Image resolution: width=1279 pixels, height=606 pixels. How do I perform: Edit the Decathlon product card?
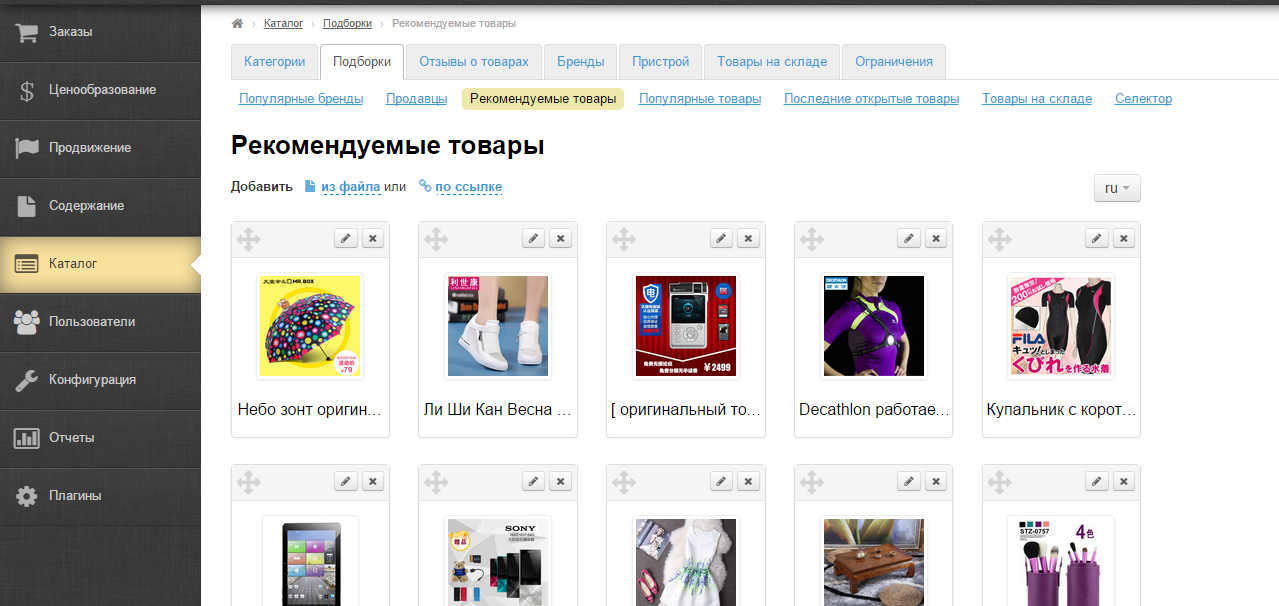[x=909, y=238]
